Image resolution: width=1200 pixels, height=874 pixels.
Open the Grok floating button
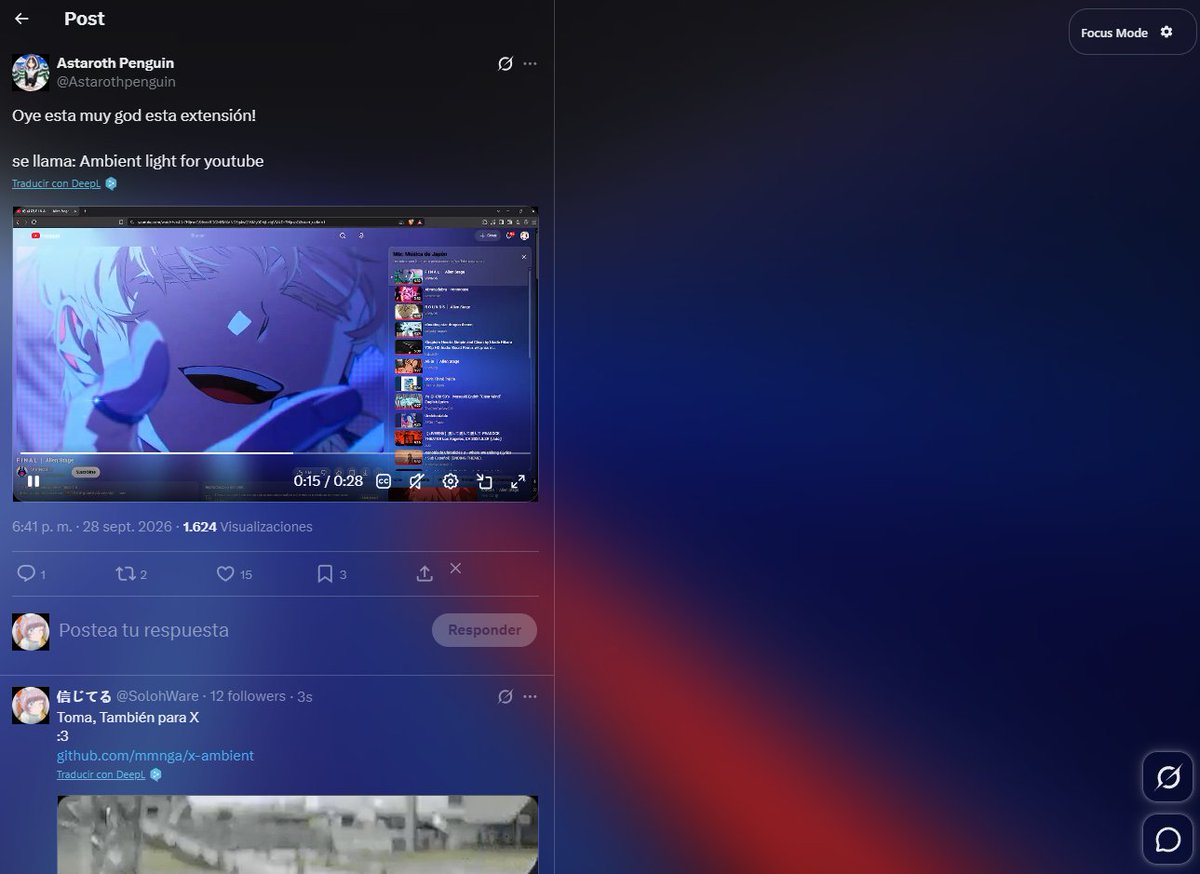[1168, 777]
